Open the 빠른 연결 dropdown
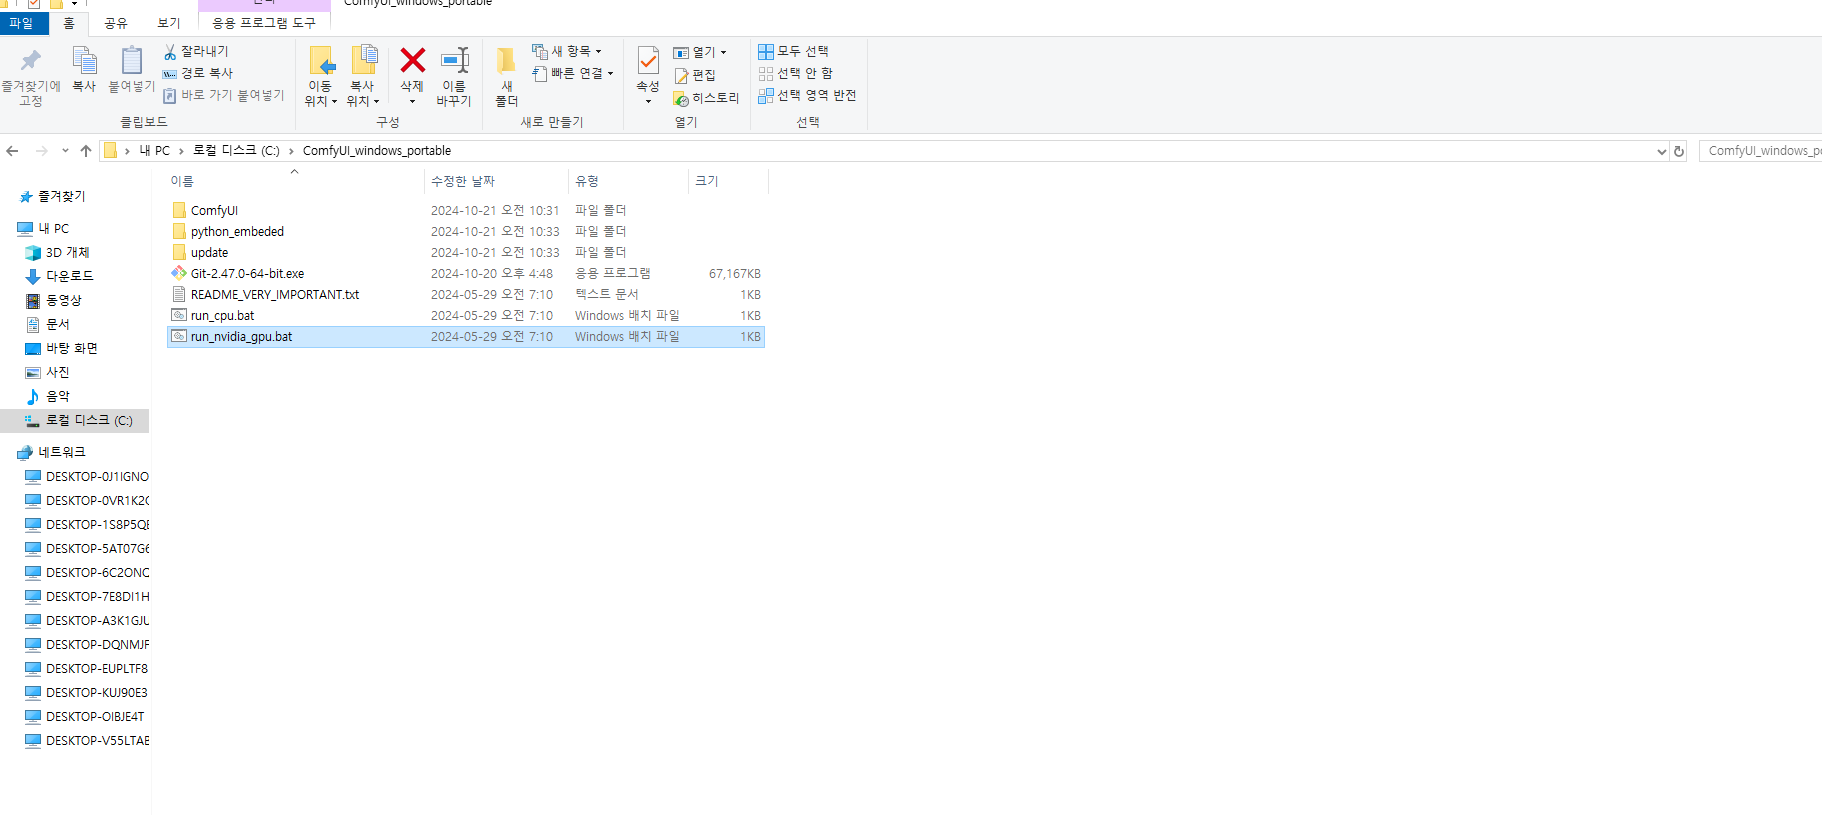The height and width of the screenshot is (815, 1822). point(572,73)
